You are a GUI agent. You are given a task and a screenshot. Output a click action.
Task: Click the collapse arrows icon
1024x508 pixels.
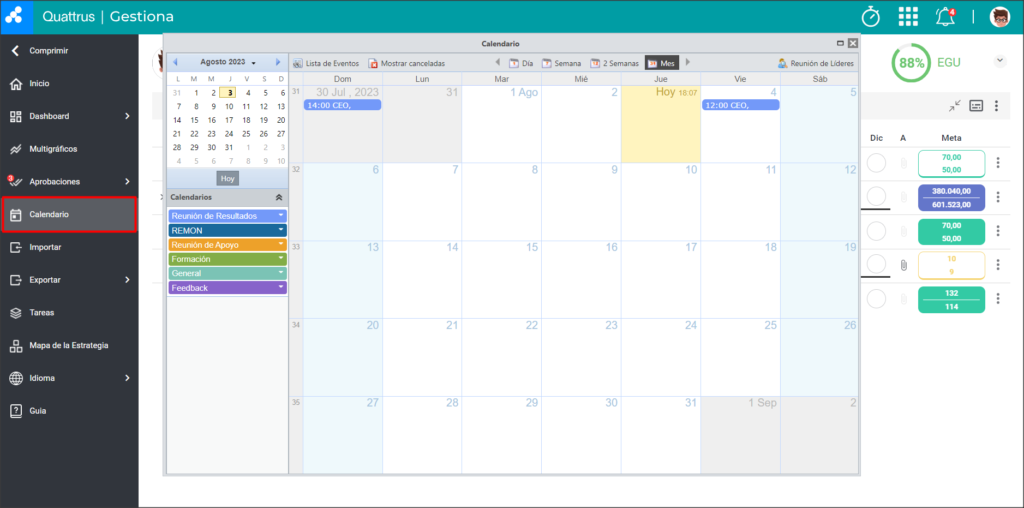[955, 105]
